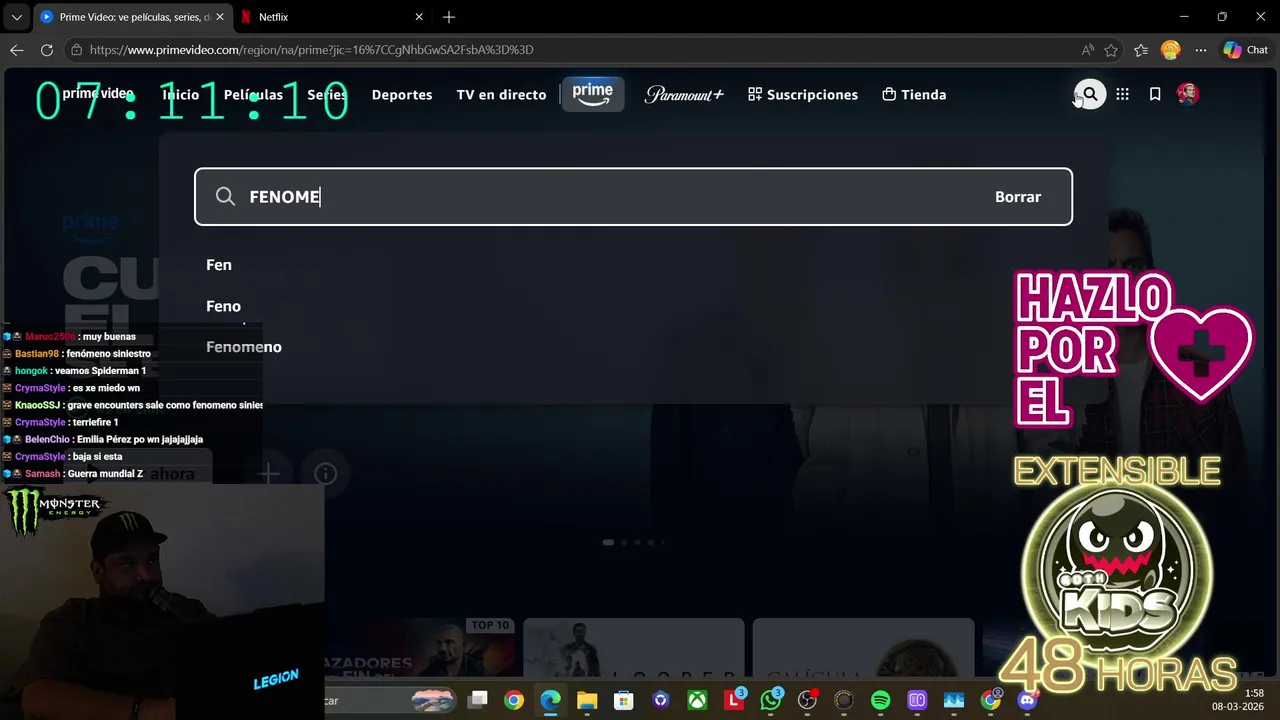Open the Series menu item
This screenshot has height=720, width=1280.
click(327, 94)
